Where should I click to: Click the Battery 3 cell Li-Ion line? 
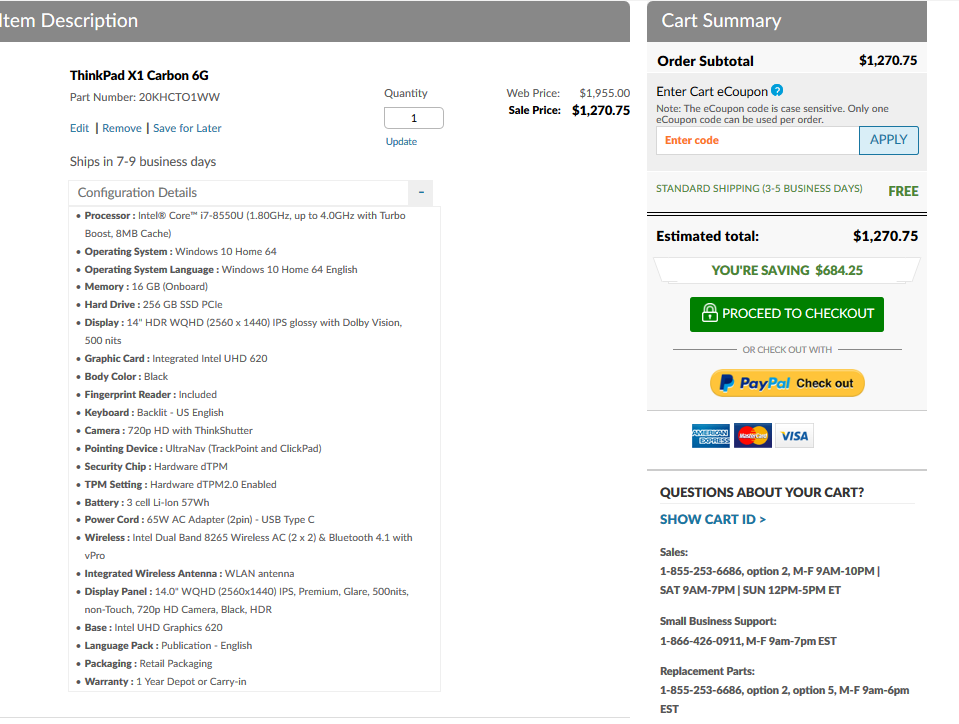point(147,503)
